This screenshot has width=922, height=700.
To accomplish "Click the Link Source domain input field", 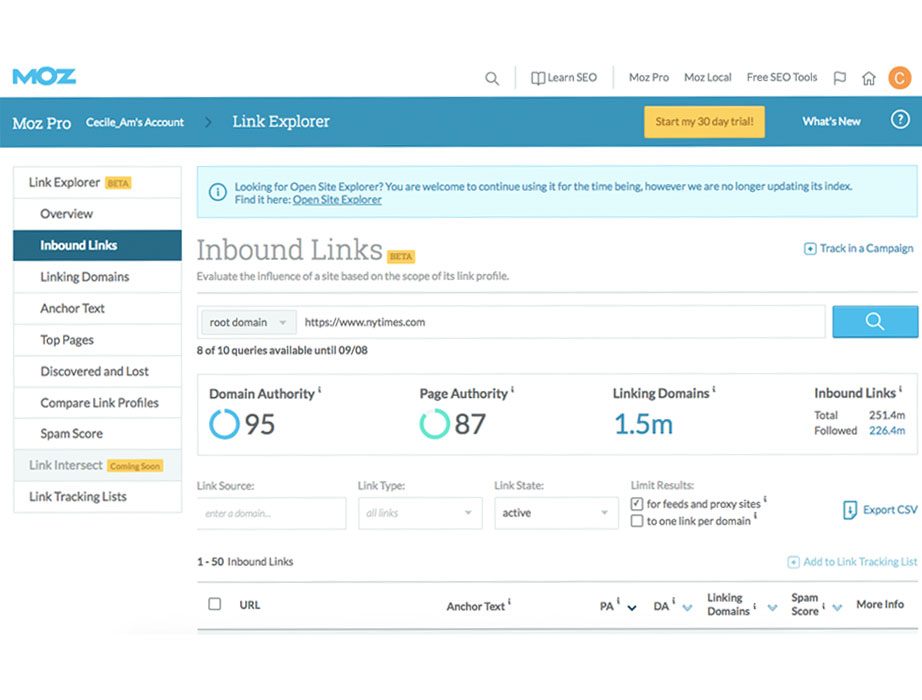I will (271, 513).
